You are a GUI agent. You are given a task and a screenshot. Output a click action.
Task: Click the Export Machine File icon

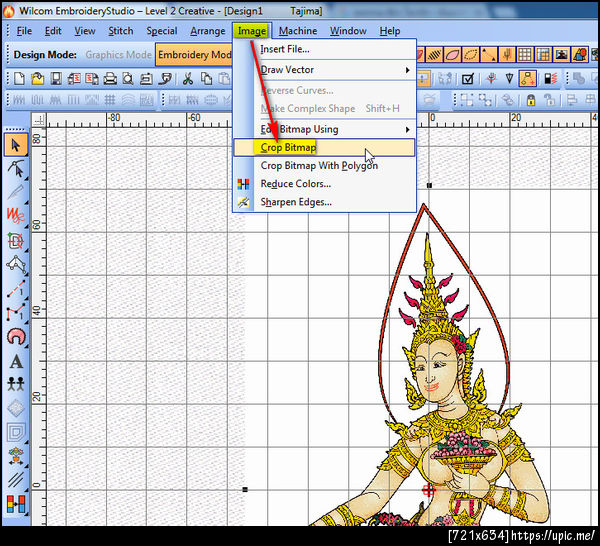pos(92,79)
